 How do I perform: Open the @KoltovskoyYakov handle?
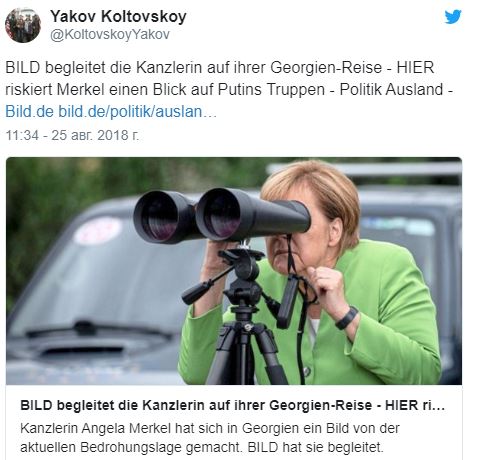[110, 34]
